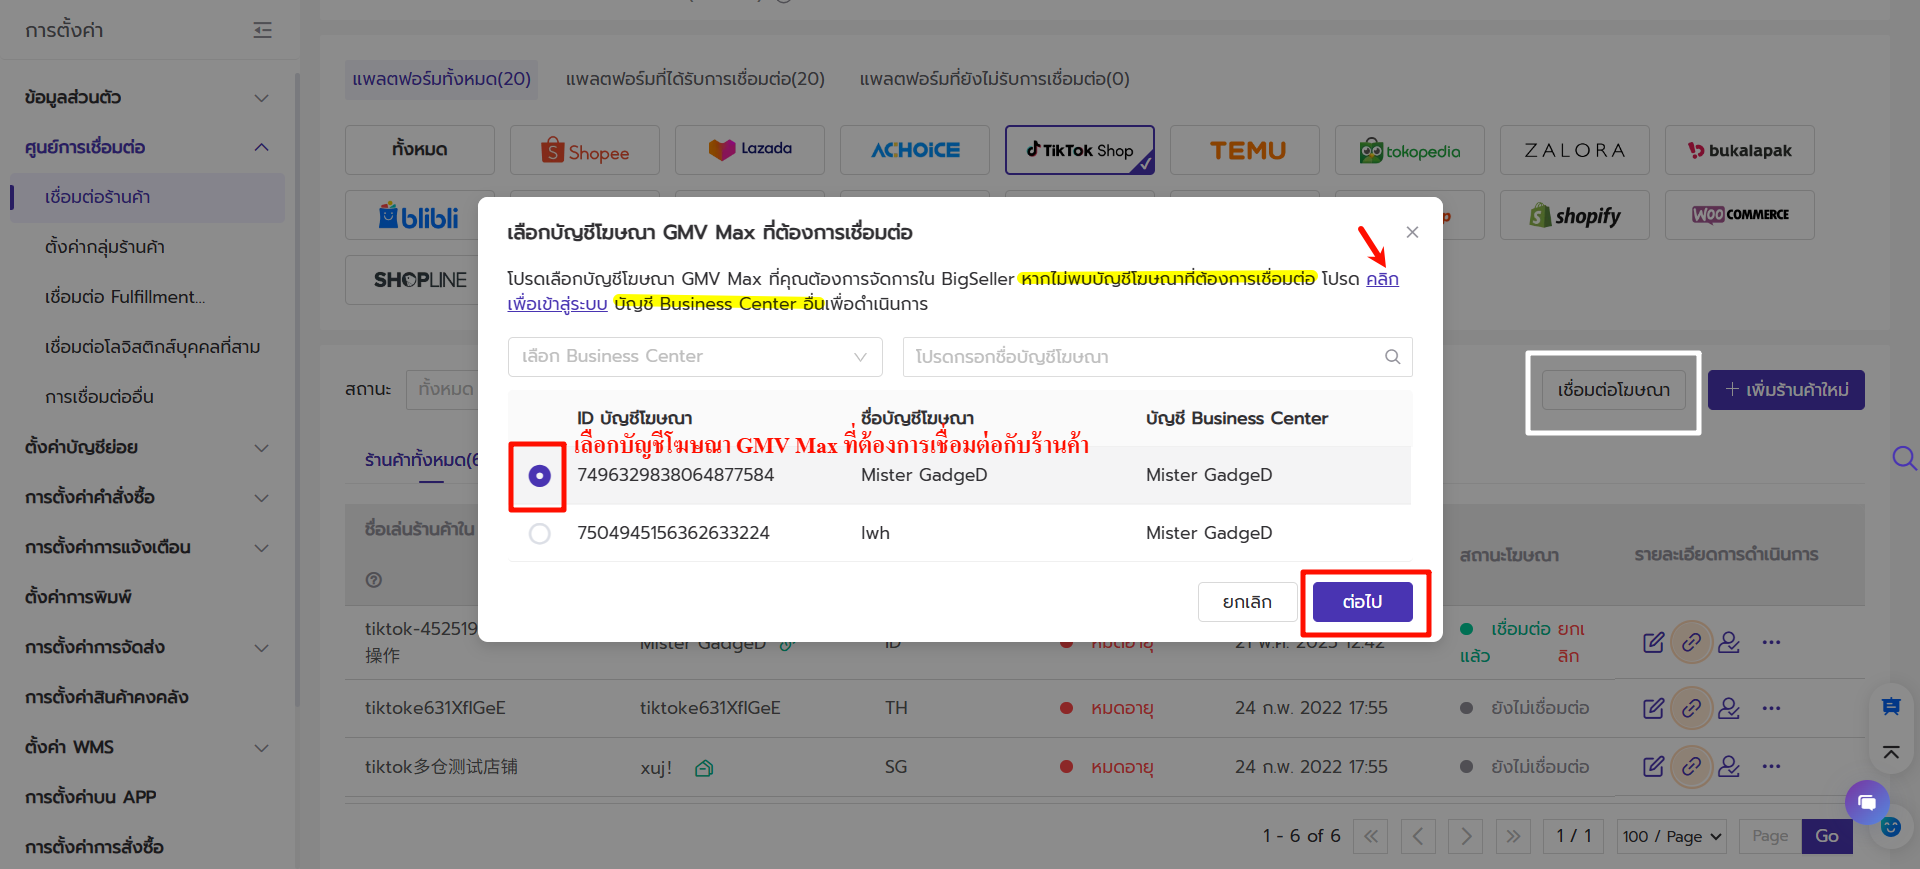Link icon for tiktoke631XflGeE row
Screen dimensions: 1920x869
pyautogui.click(x=1692, y=708)
